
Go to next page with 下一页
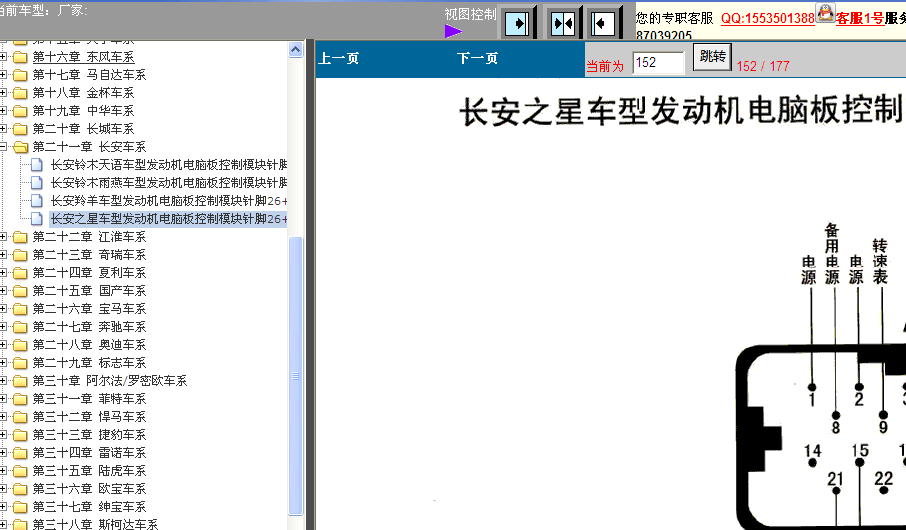coord(477,58)
